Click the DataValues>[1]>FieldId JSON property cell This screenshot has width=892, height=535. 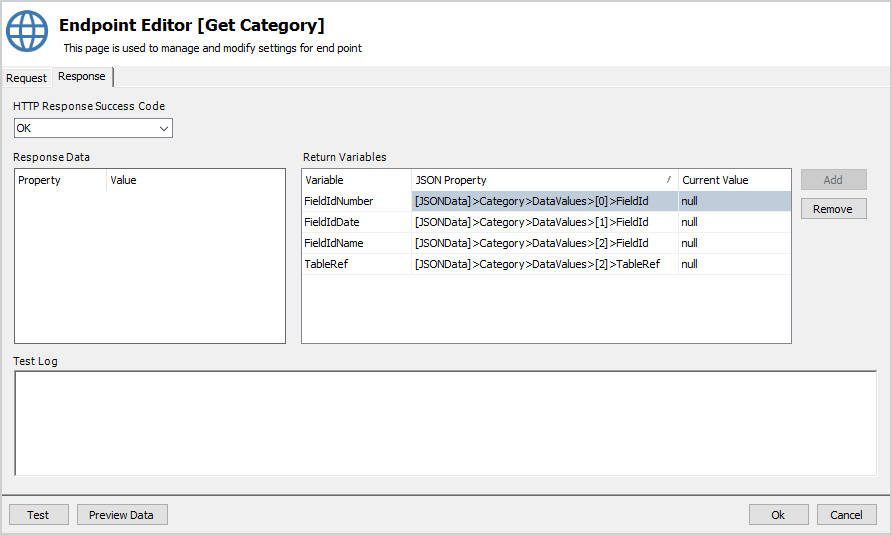pos(544,222)
